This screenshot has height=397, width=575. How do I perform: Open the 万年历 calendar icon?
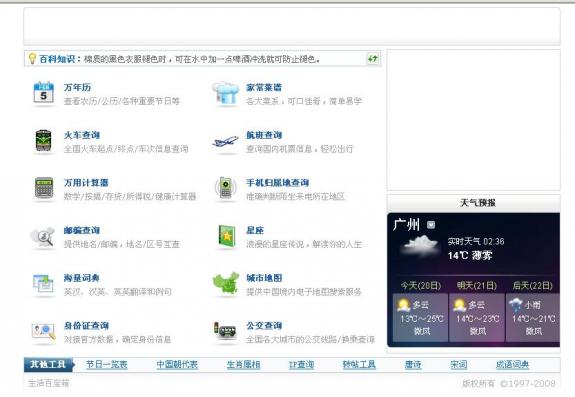[44, 92]
